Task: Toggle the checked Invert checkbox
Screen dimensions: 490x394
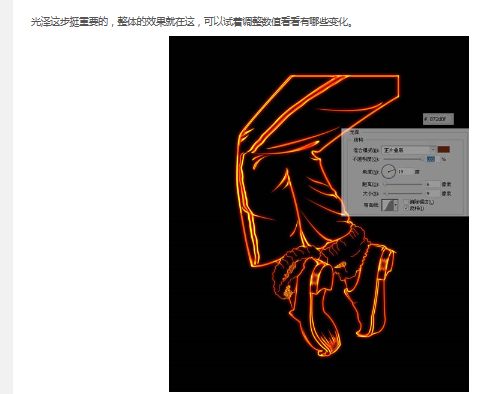Action: (406, 208)
